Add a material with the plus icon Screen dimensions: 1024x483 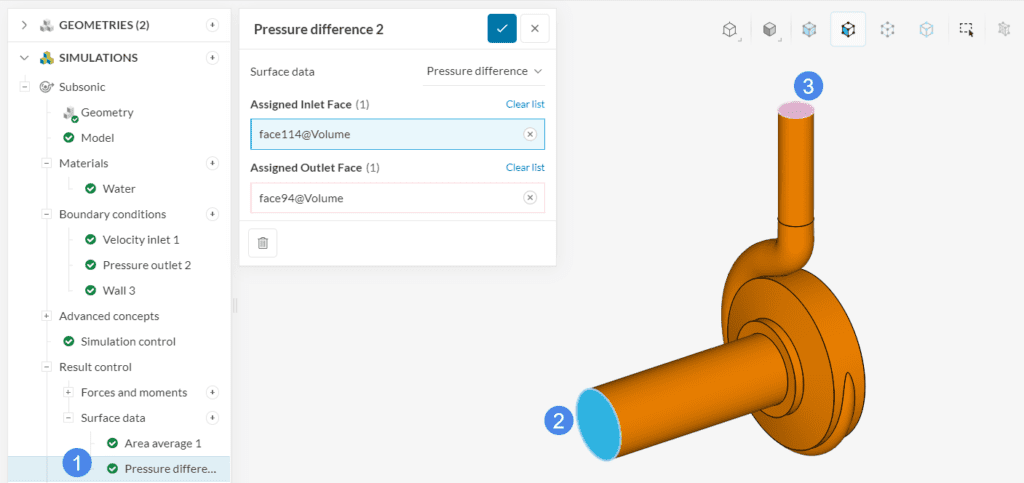(x=212, y=163)
